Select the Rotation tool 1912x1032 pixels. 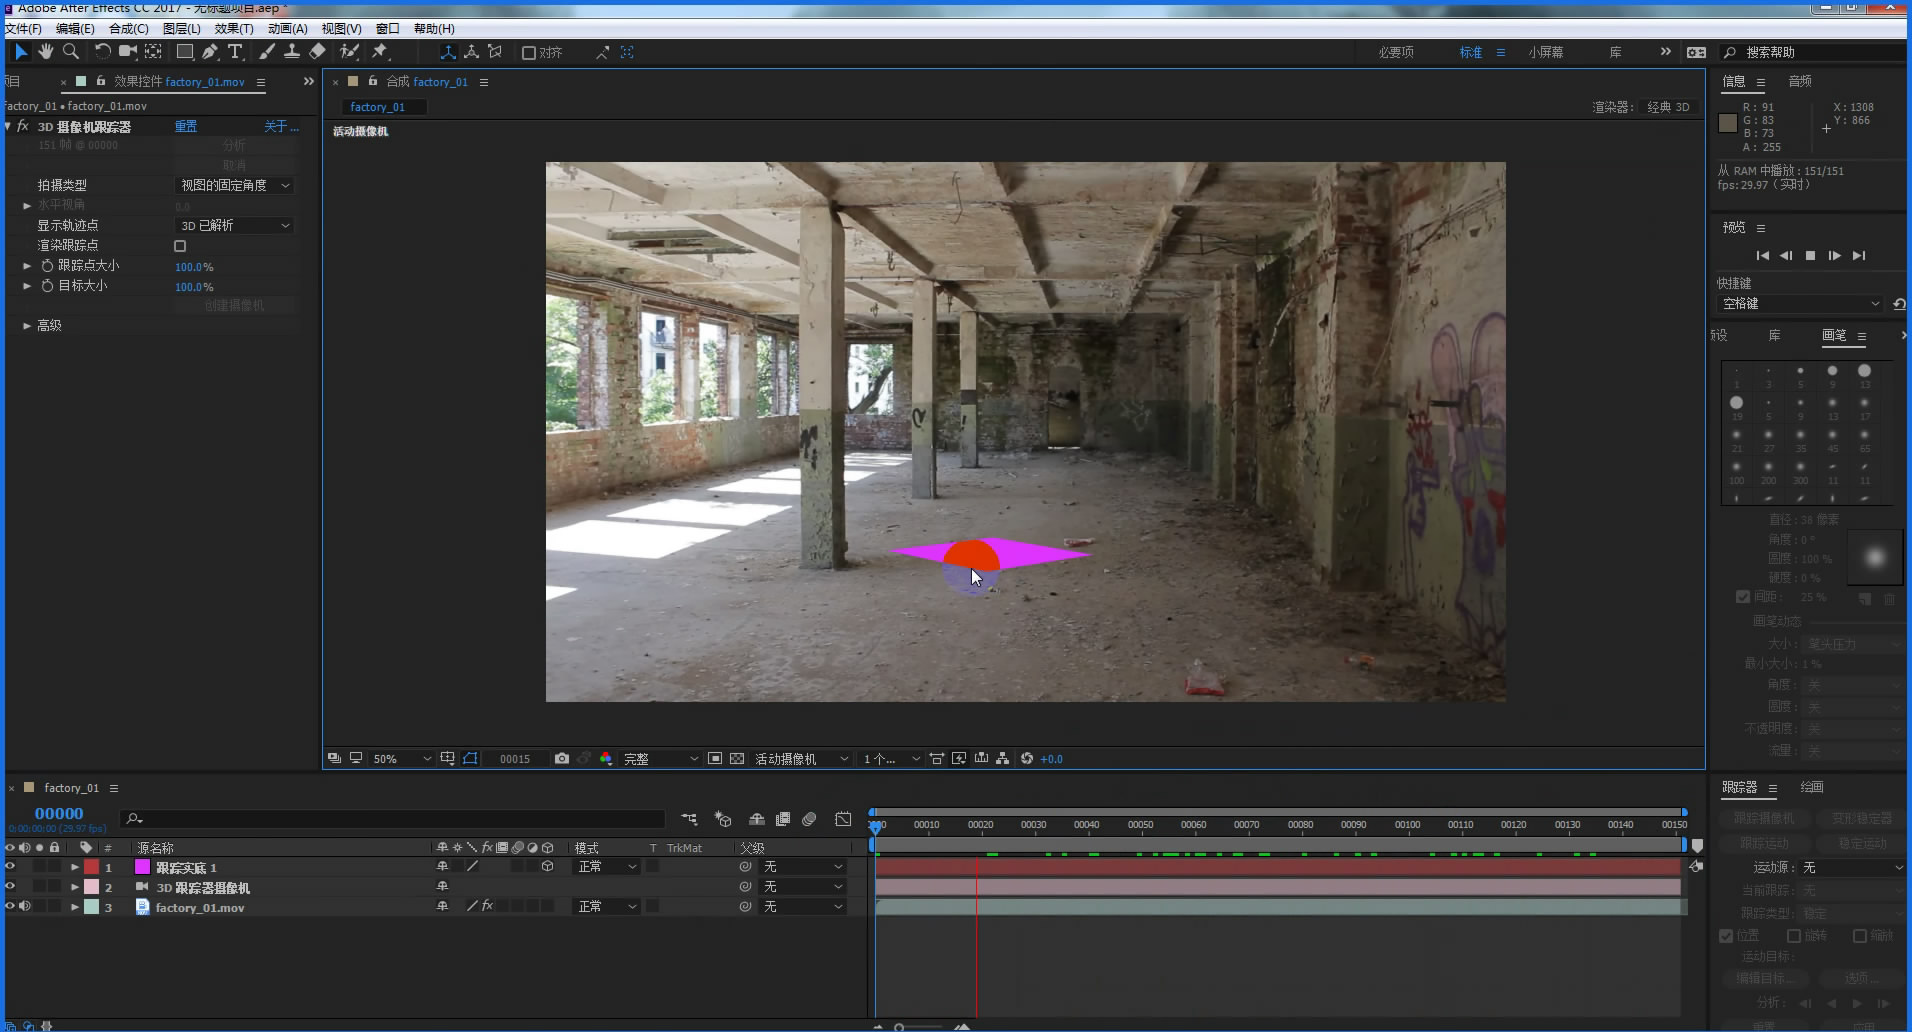click(102, 52)
